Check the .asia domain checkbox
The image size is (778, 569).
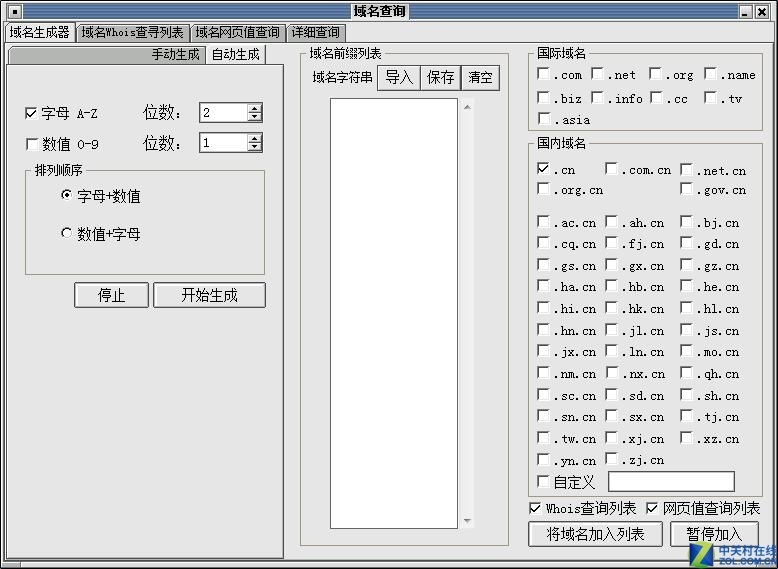544,119
